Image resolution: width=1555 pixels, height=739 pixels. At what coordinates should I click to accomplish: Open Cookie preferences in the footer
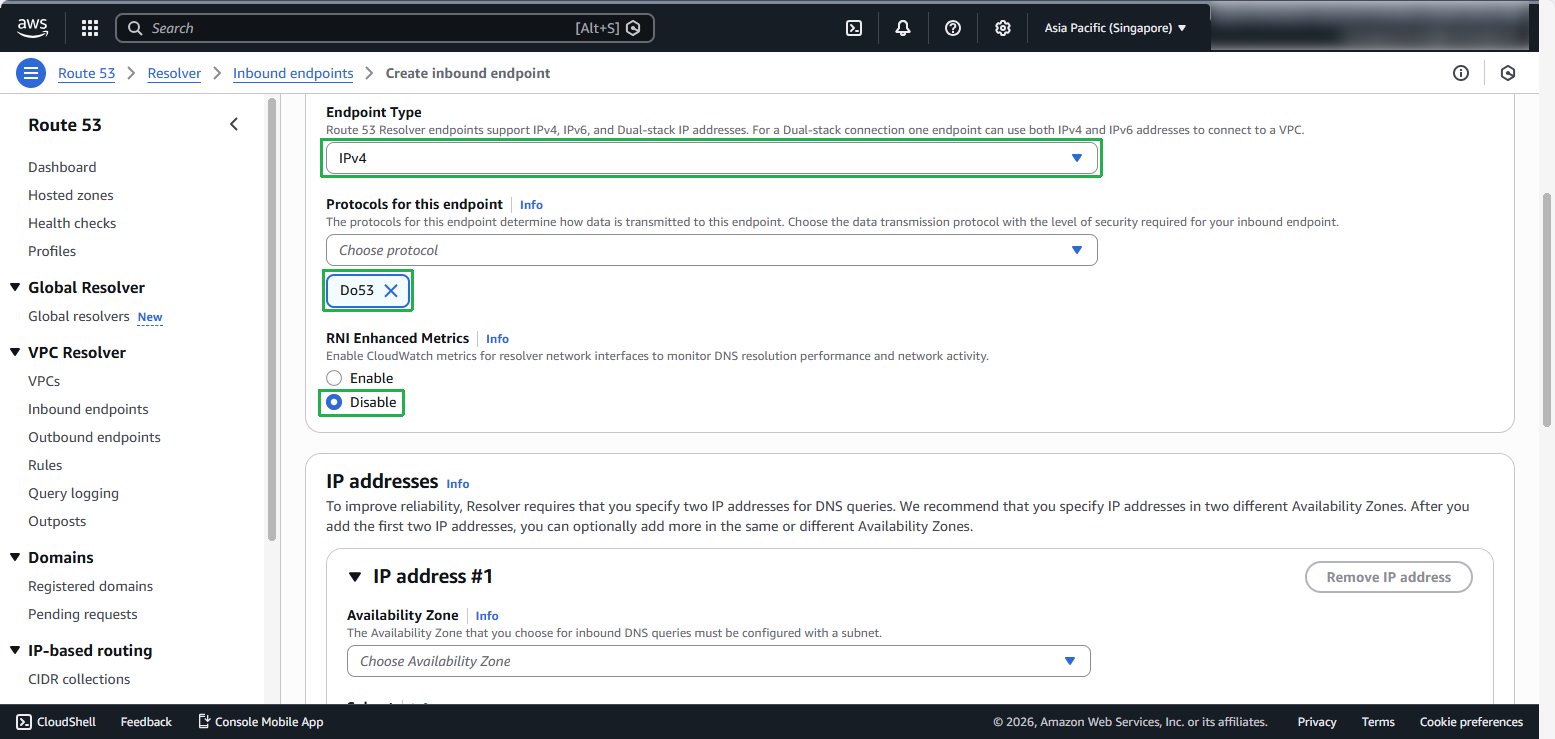(1471, 722)
